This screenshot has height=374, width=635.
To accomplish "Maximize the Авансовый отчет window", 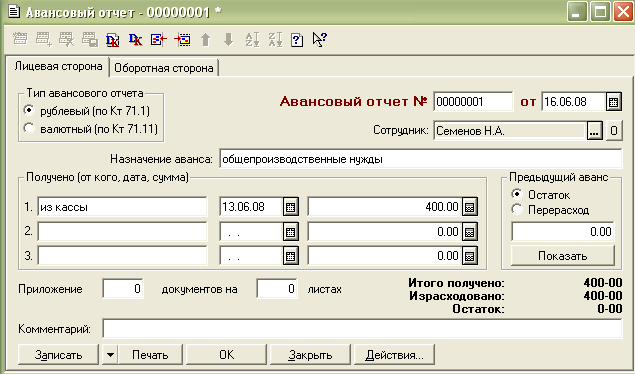I will pos(600,11).
